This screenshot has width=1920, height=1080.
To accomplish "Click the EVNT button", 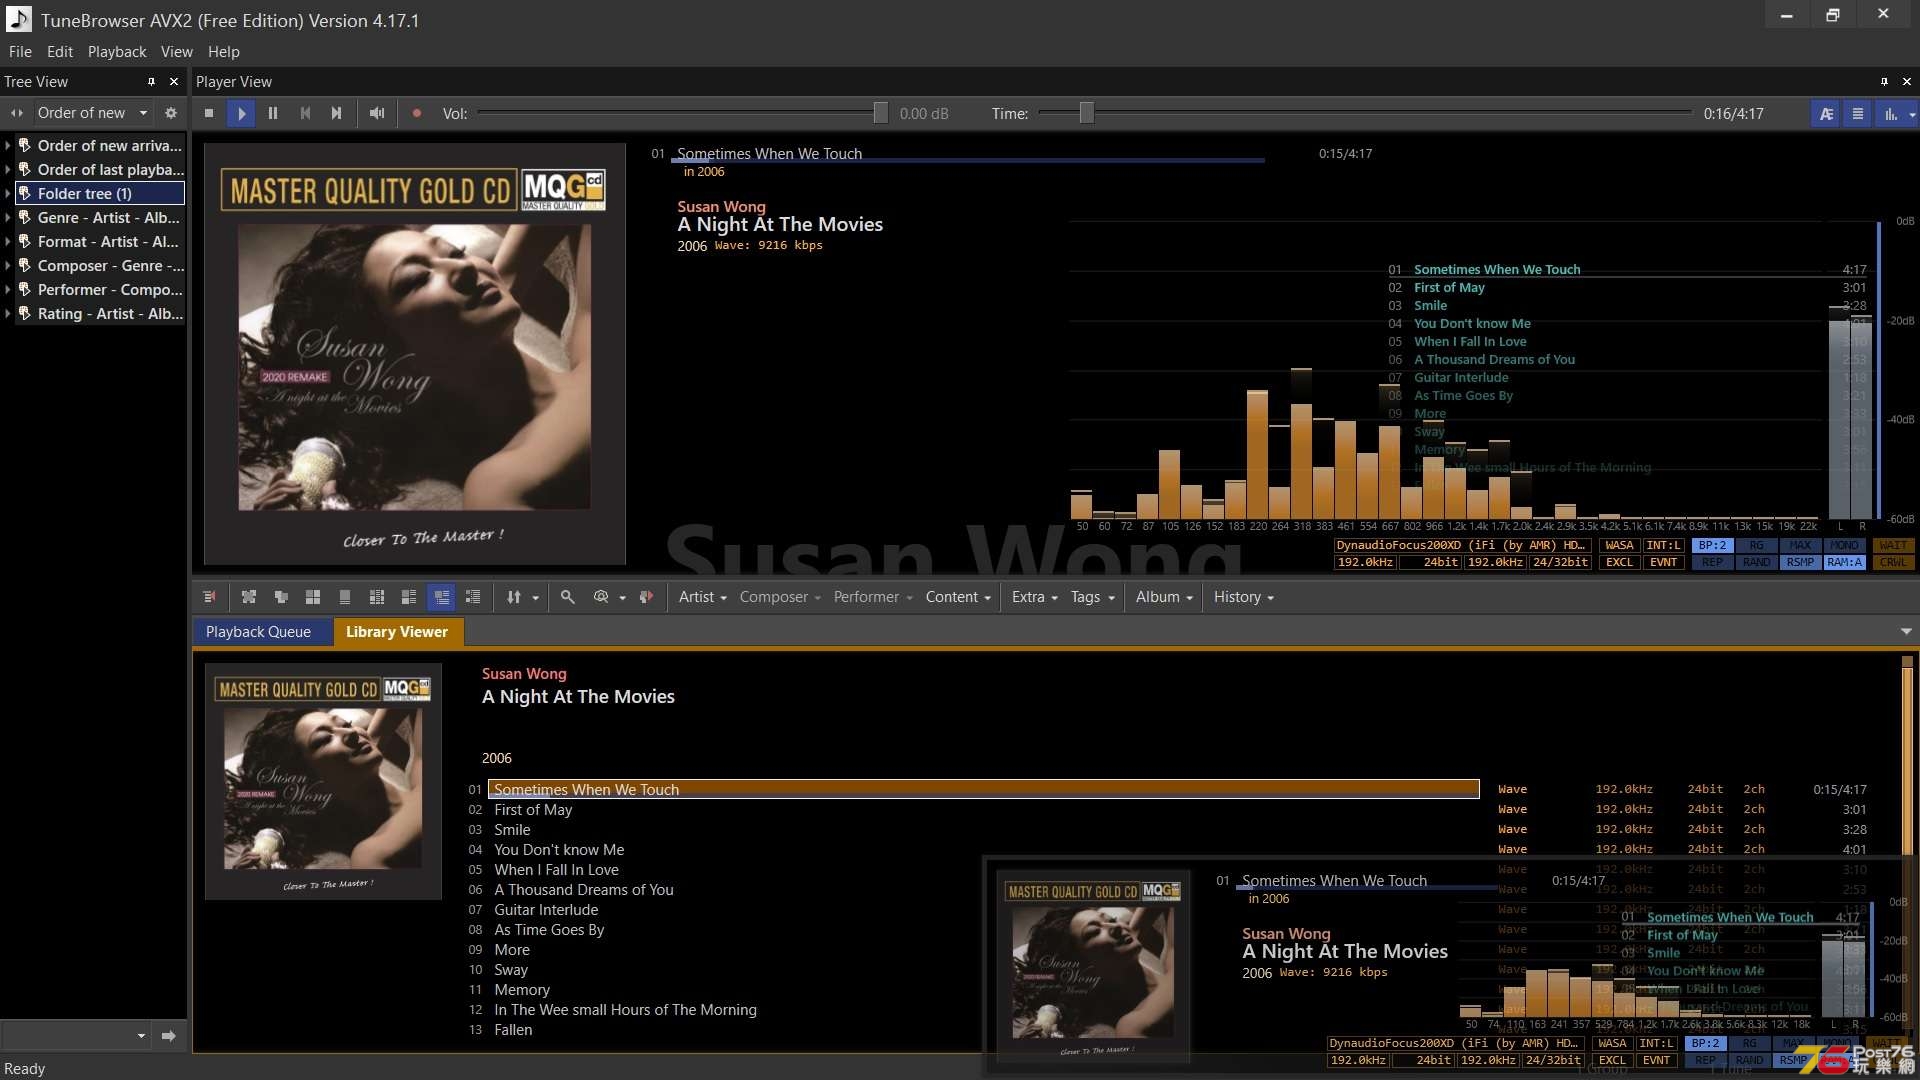I will 1662,563.
